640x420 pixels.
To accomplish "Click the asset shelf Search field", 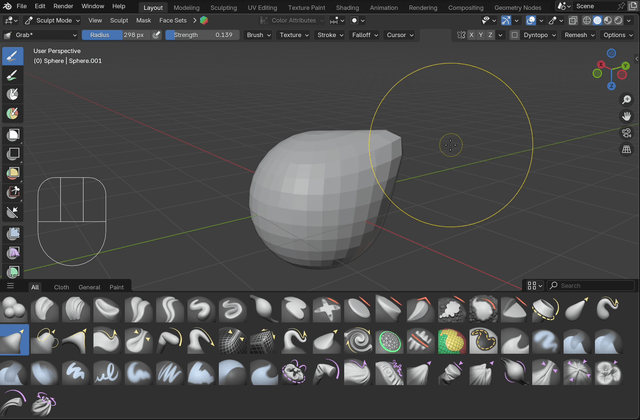I will click(x=591, y=286).
